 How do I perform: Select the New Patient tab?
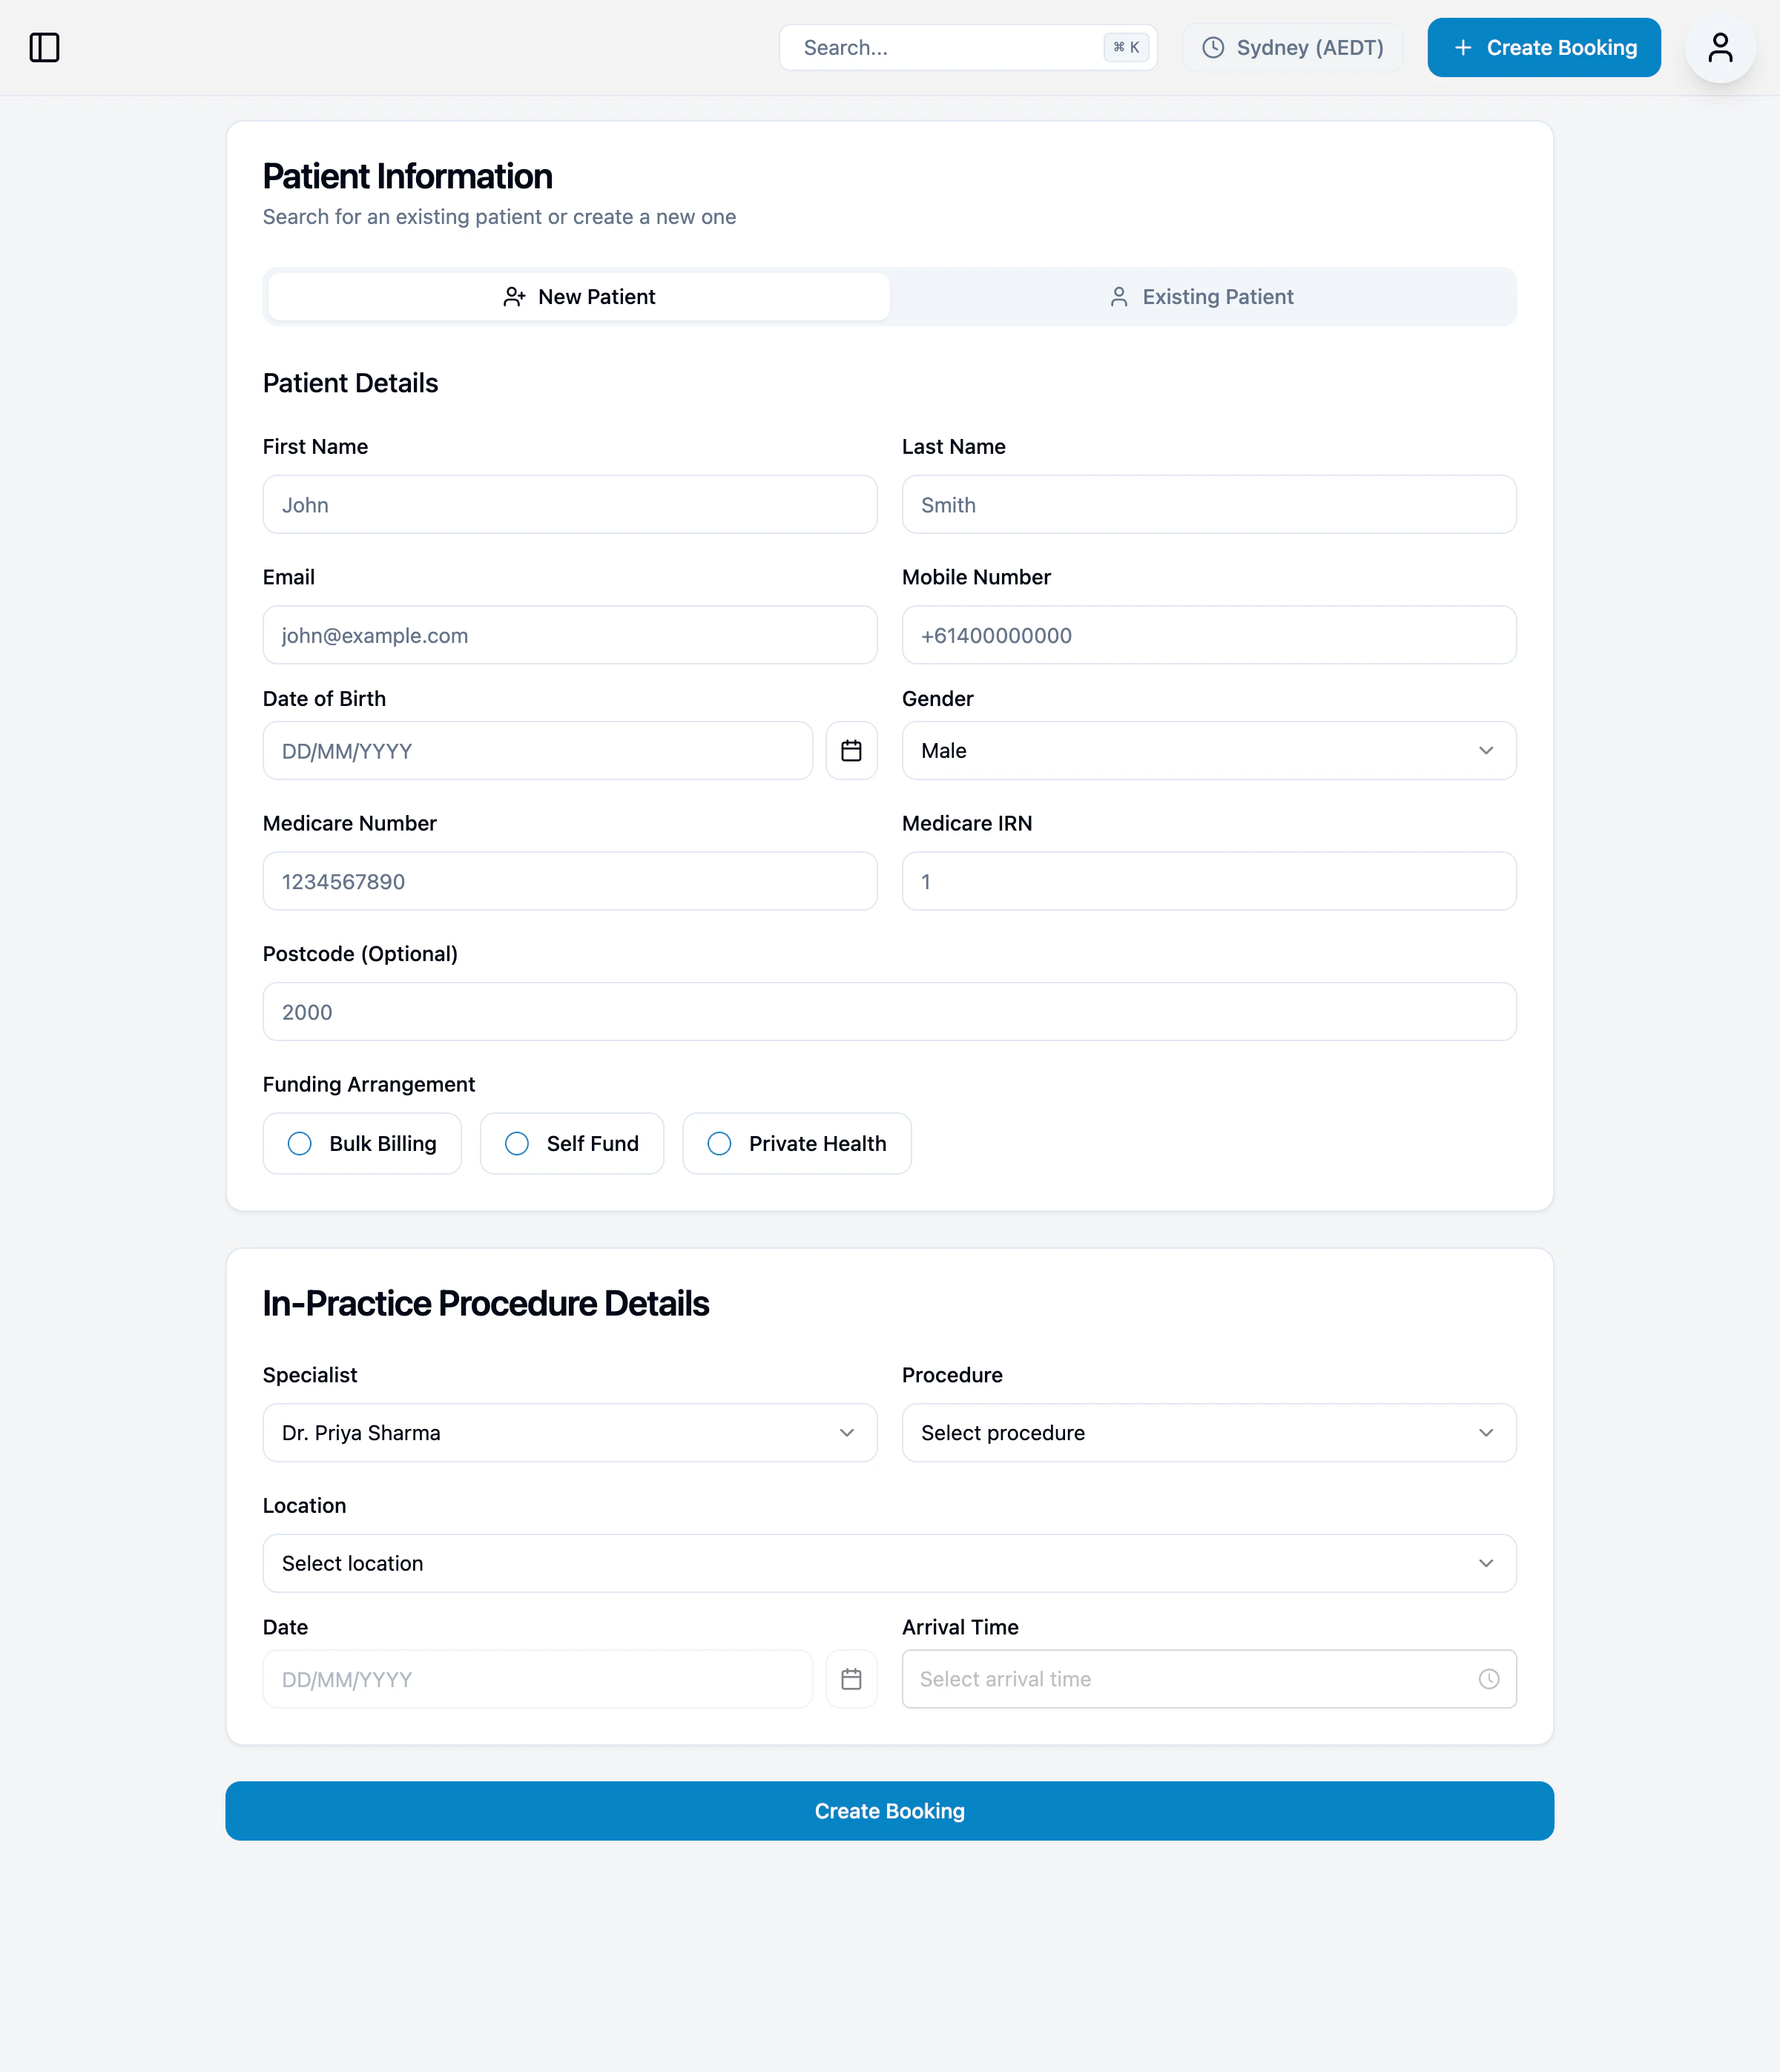coord(576,296)
